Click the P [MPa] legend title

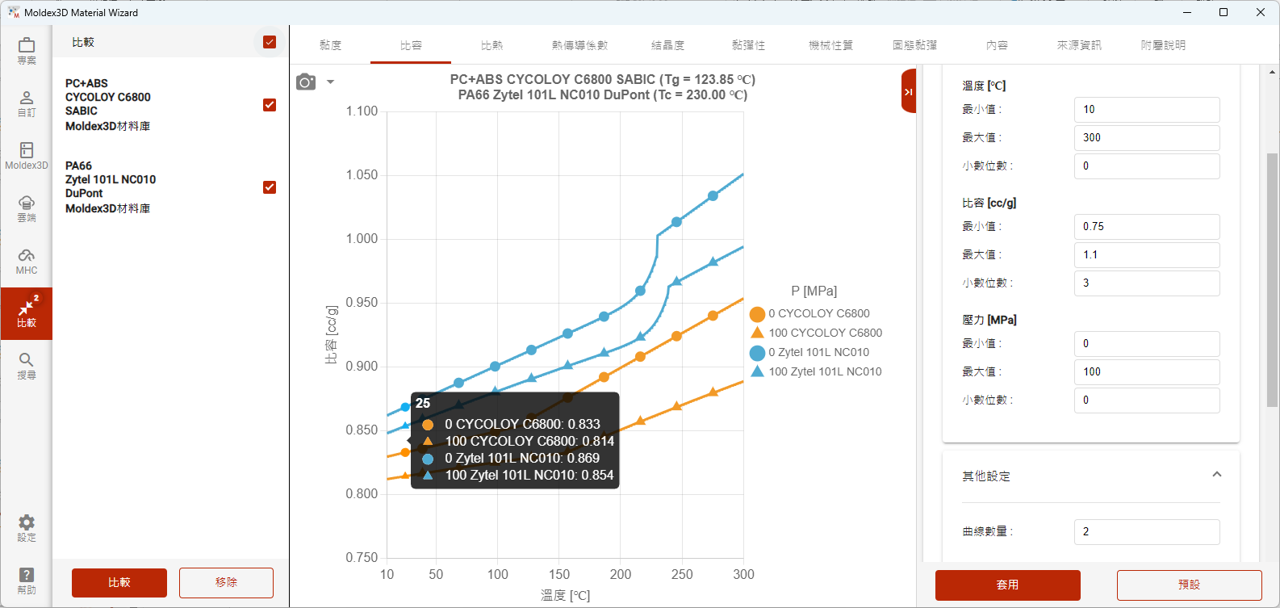click(x=814, y=291)
